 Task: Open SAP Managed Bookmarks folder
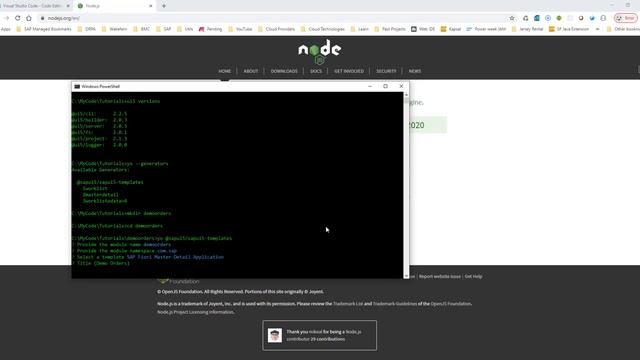point(44,29)
